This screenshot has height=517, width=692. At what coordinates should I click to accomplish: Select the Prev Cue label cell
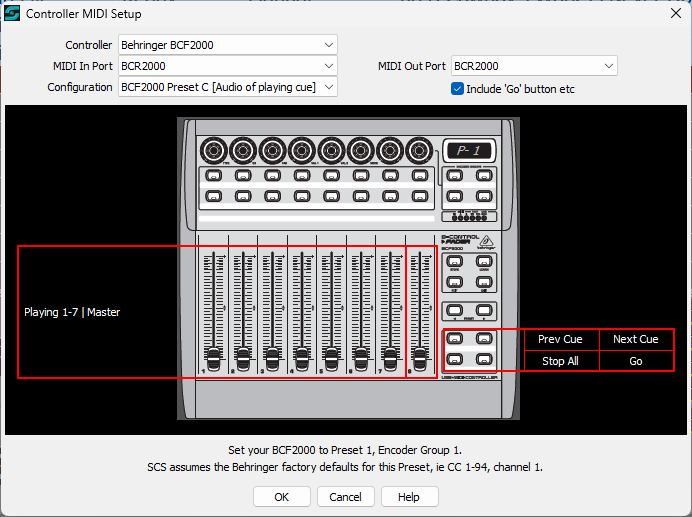pyautogui.click(x=560, y=339)
